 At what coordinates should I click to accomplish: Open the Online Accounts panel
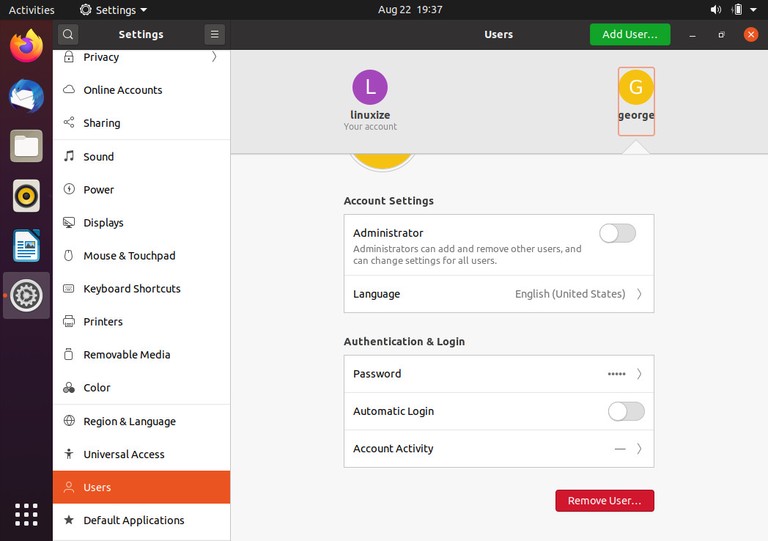click(142, 90)
